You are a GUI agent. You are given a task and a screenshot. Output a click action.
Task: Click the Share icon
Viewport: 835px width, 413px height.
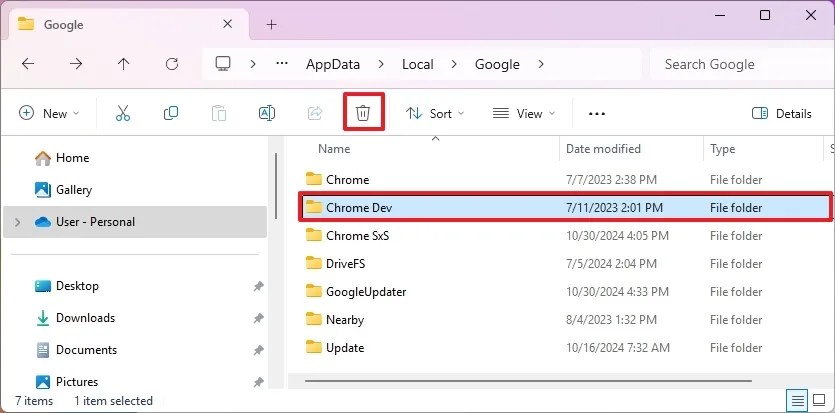pos(315,113)
